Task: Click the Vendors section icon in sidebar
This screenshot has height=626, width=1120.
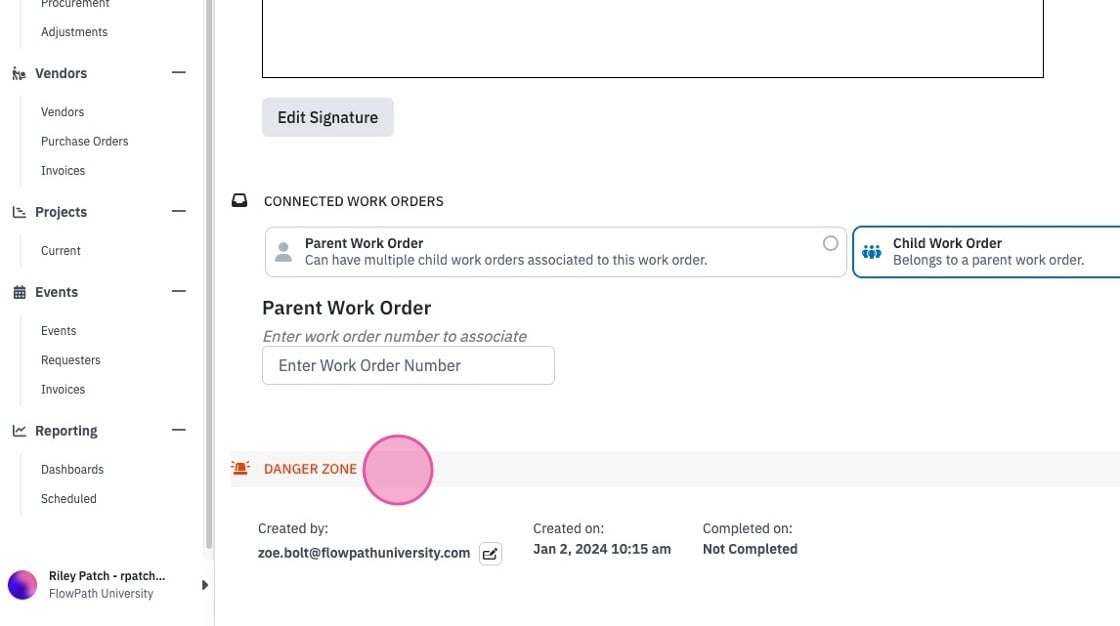Action: click(19, 74)
